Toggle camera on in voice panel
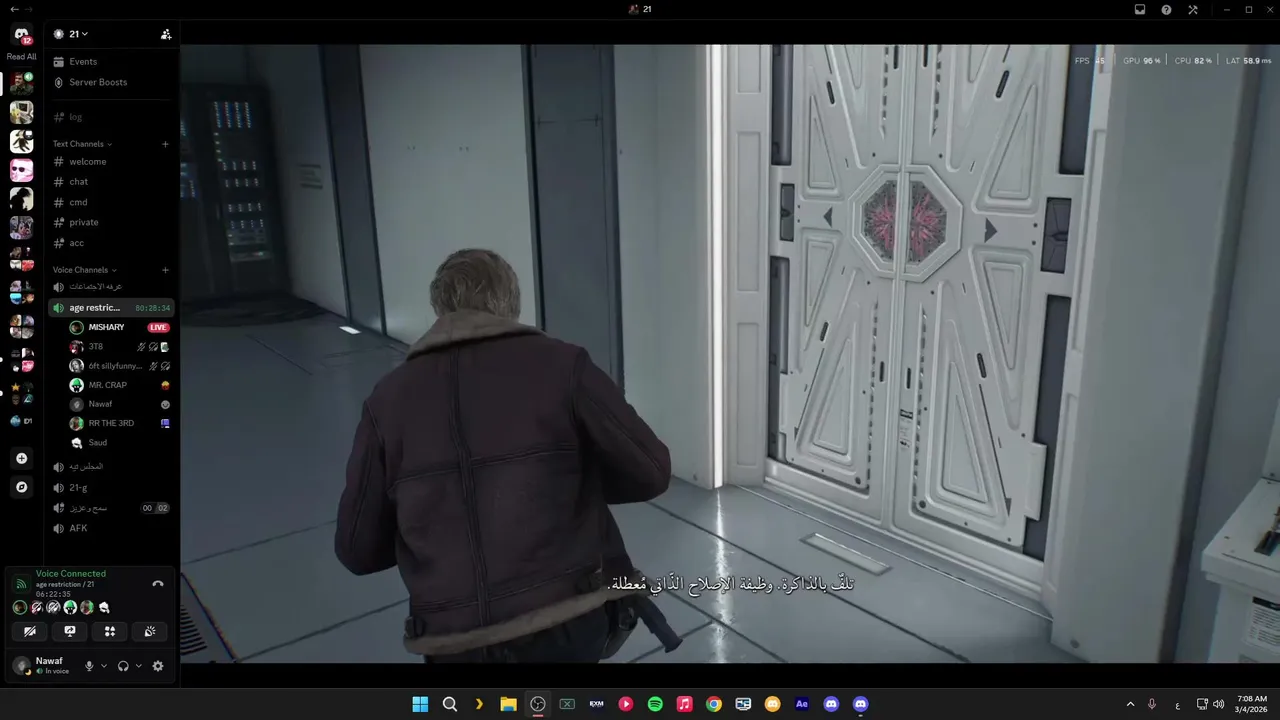The height and width of the screenshot is (720, 1280). pos(30,631)
